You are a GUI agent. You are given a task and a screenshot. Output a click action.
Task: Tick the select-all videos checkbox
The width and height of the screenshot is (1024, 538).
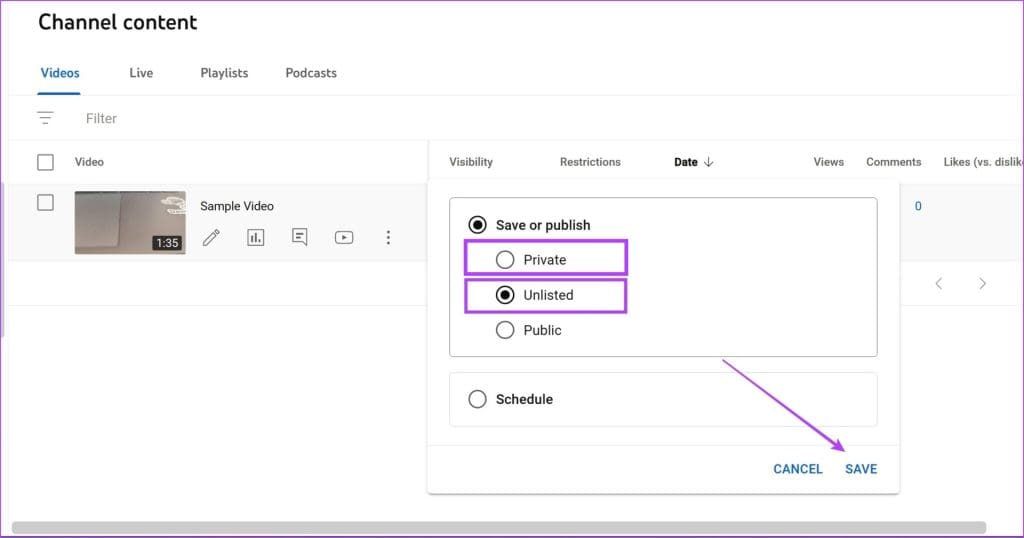(x=45, y=162)
